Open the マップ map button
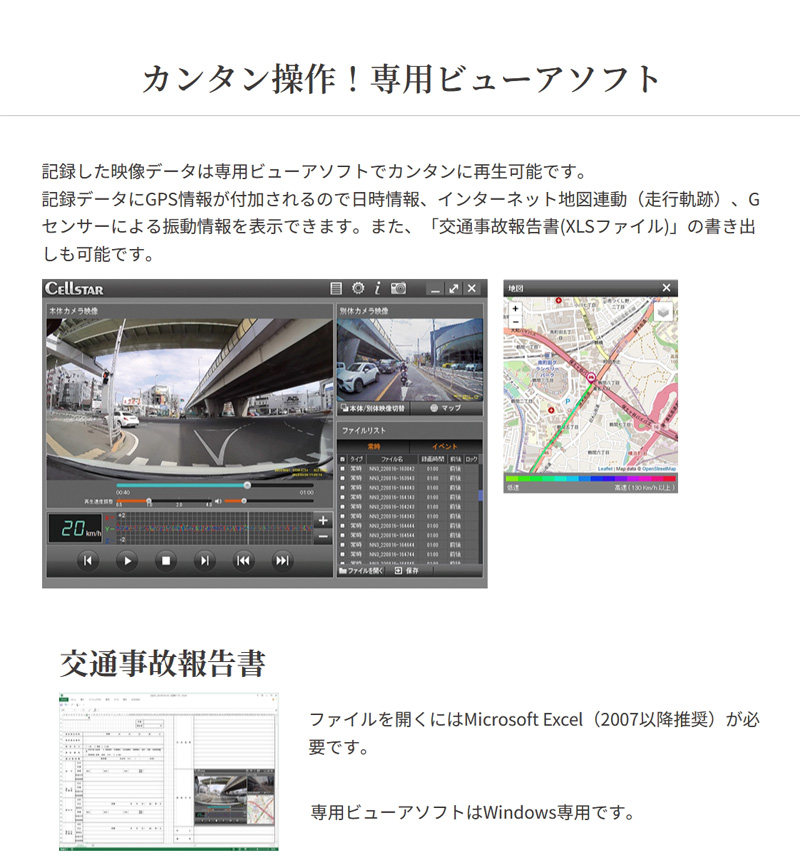 pyautogui.click(x=446, y=409)
